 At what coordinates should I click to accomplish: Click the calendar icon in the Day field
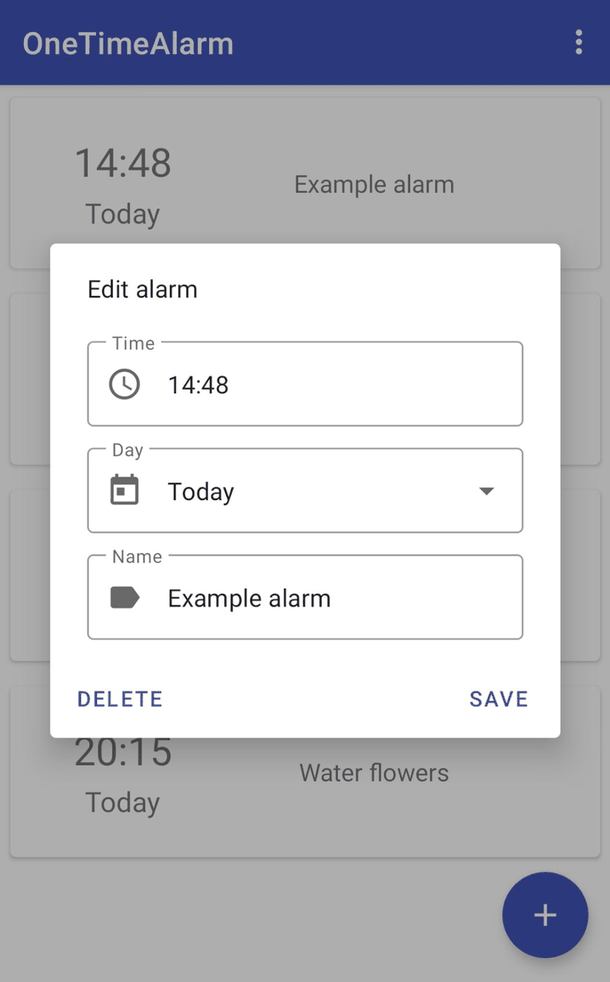122,491
